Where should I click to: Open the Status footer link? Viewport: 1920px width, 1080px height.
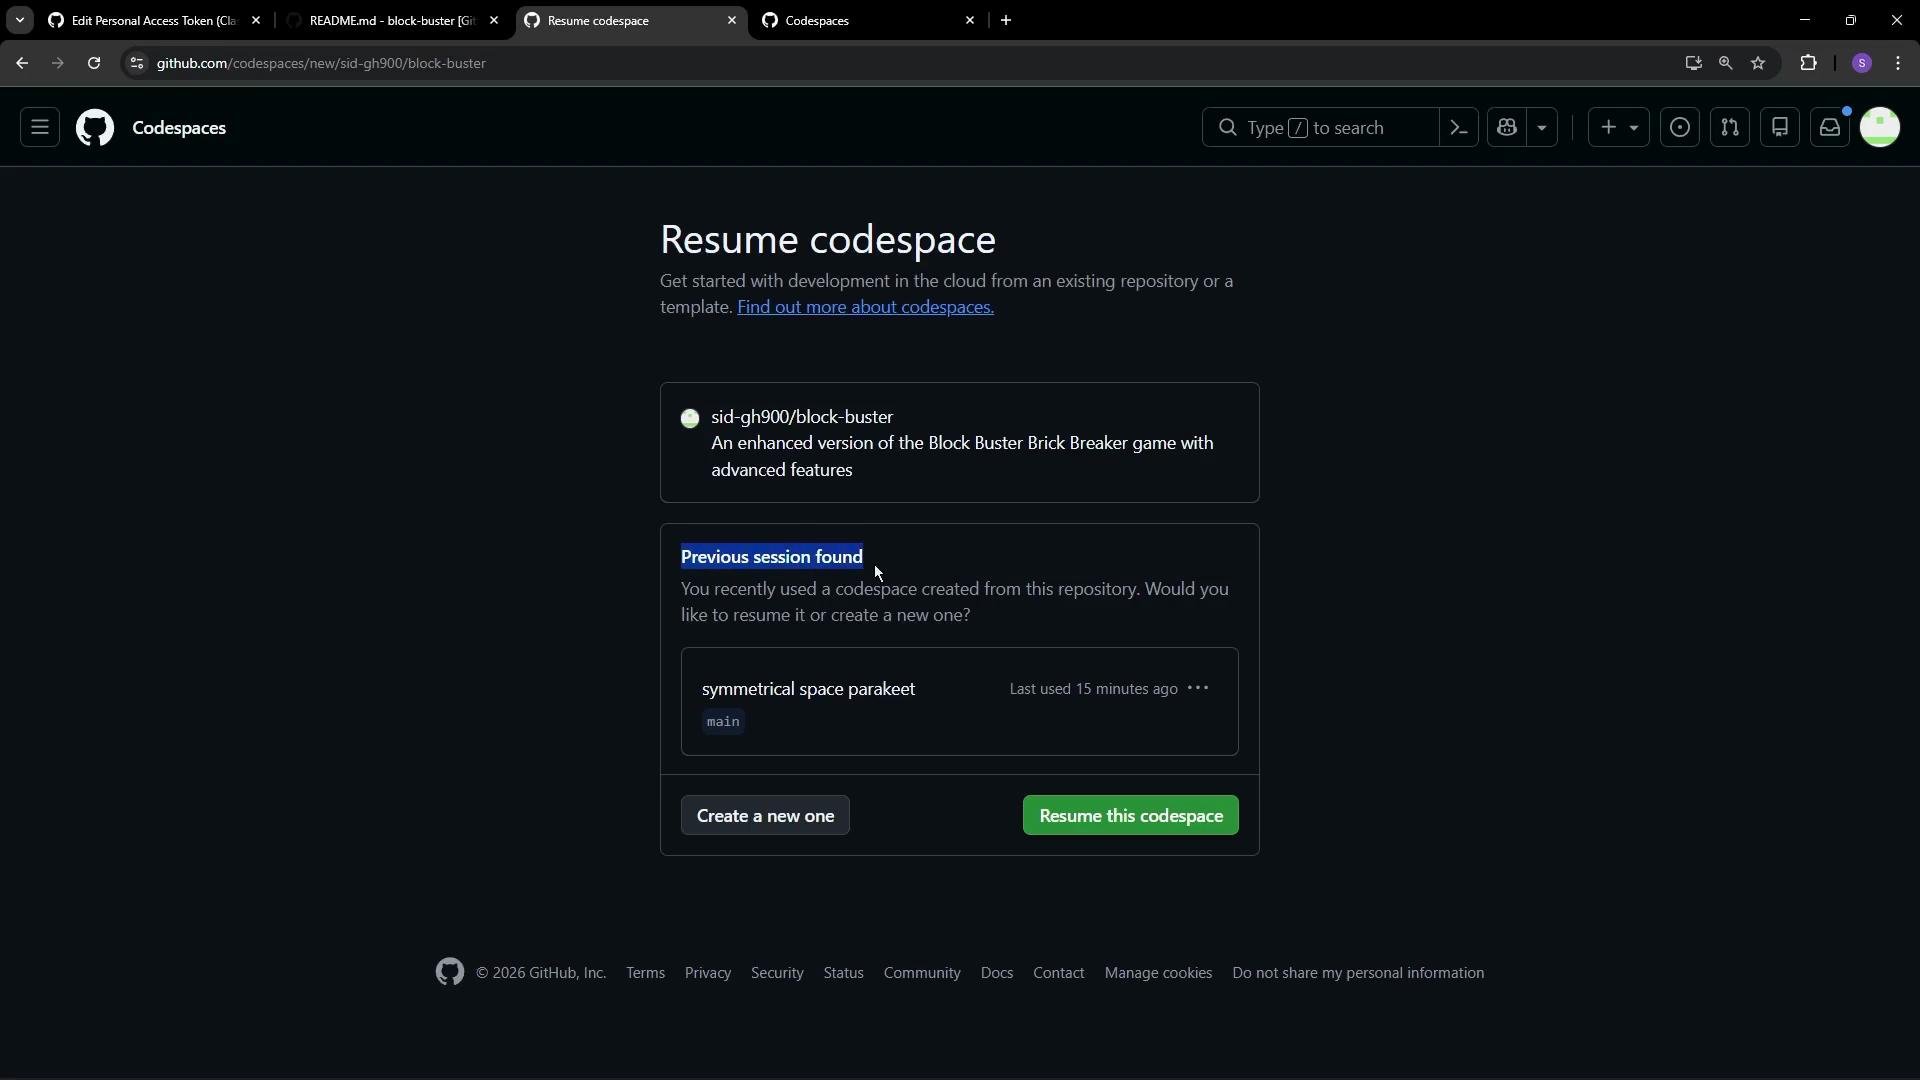click(843, 973)
